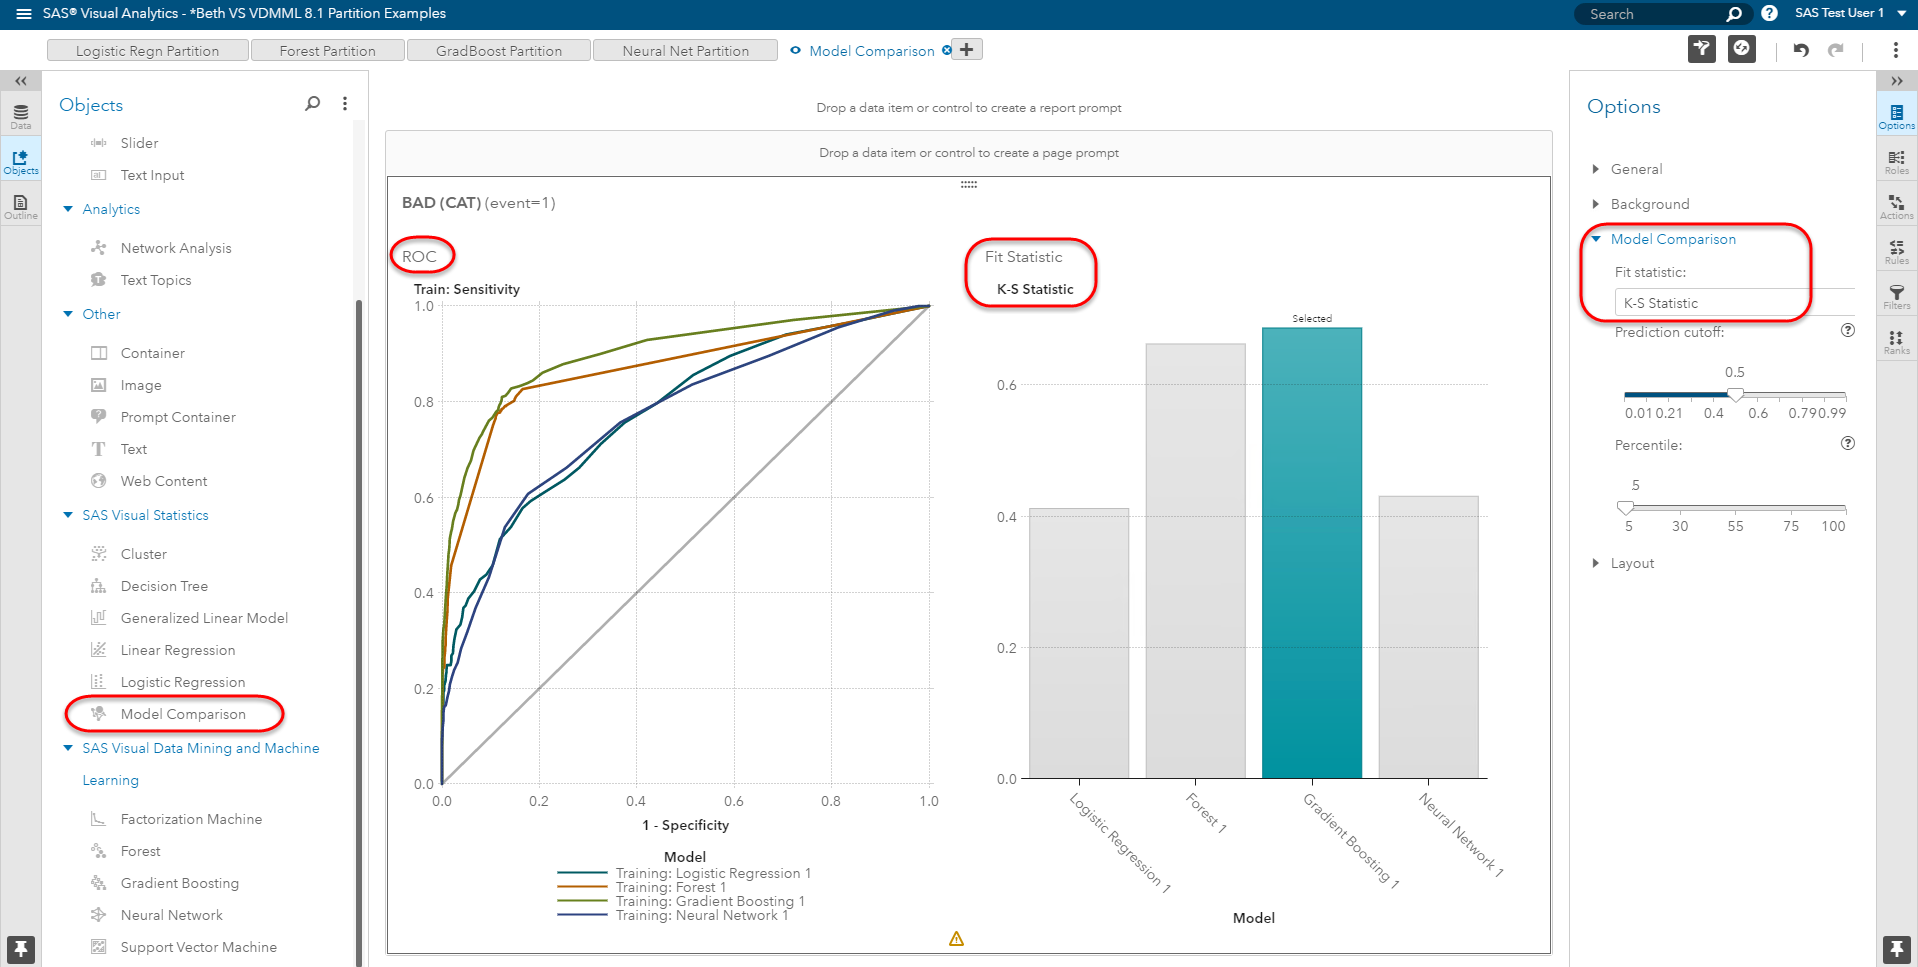
Task: Switch to the Outline panel
Action: click(19, 204)
